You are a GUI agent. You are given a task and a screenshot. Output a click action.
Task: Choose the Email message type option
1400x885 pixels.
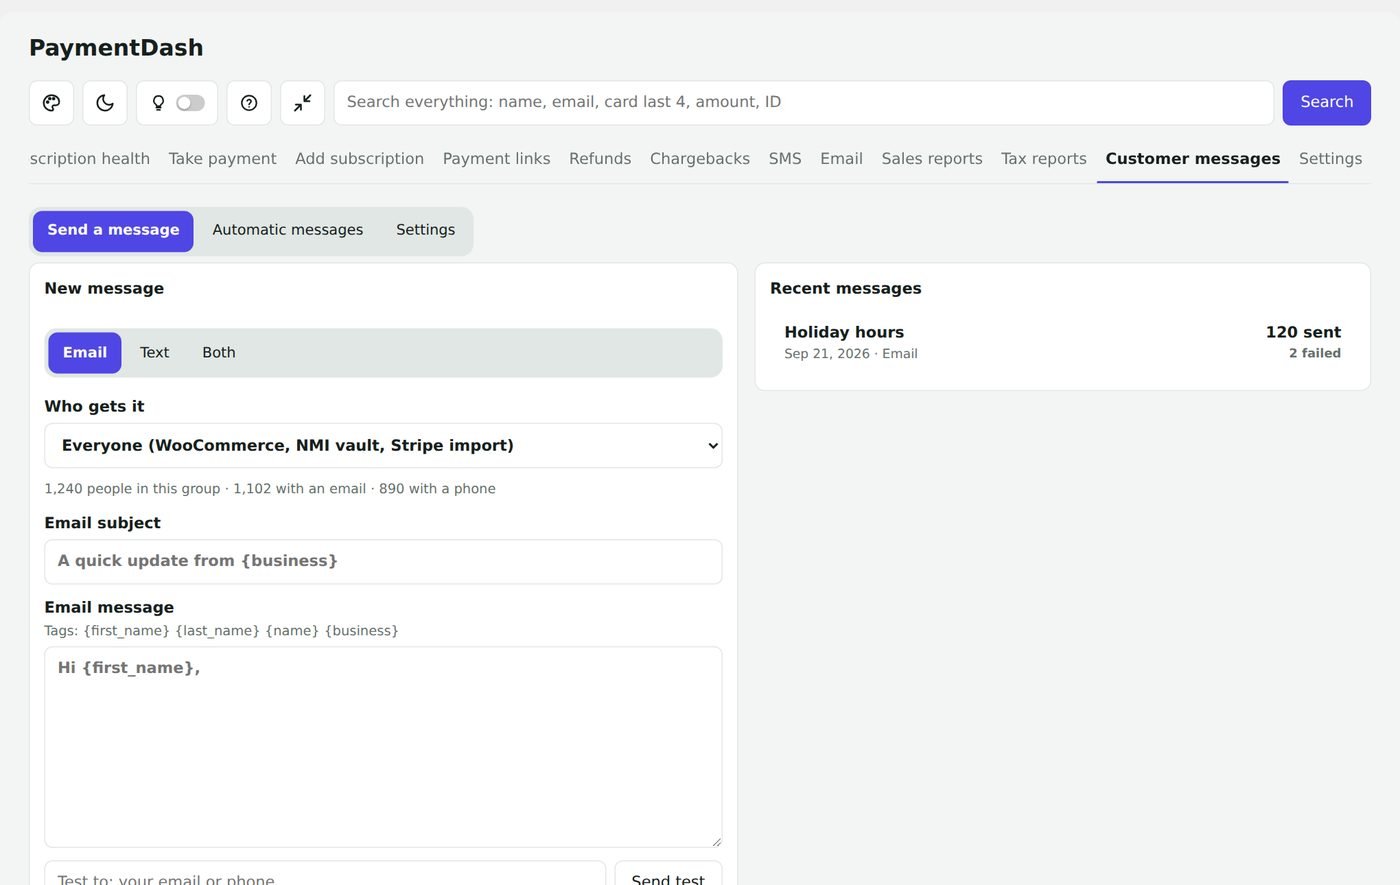click(85, 353)
